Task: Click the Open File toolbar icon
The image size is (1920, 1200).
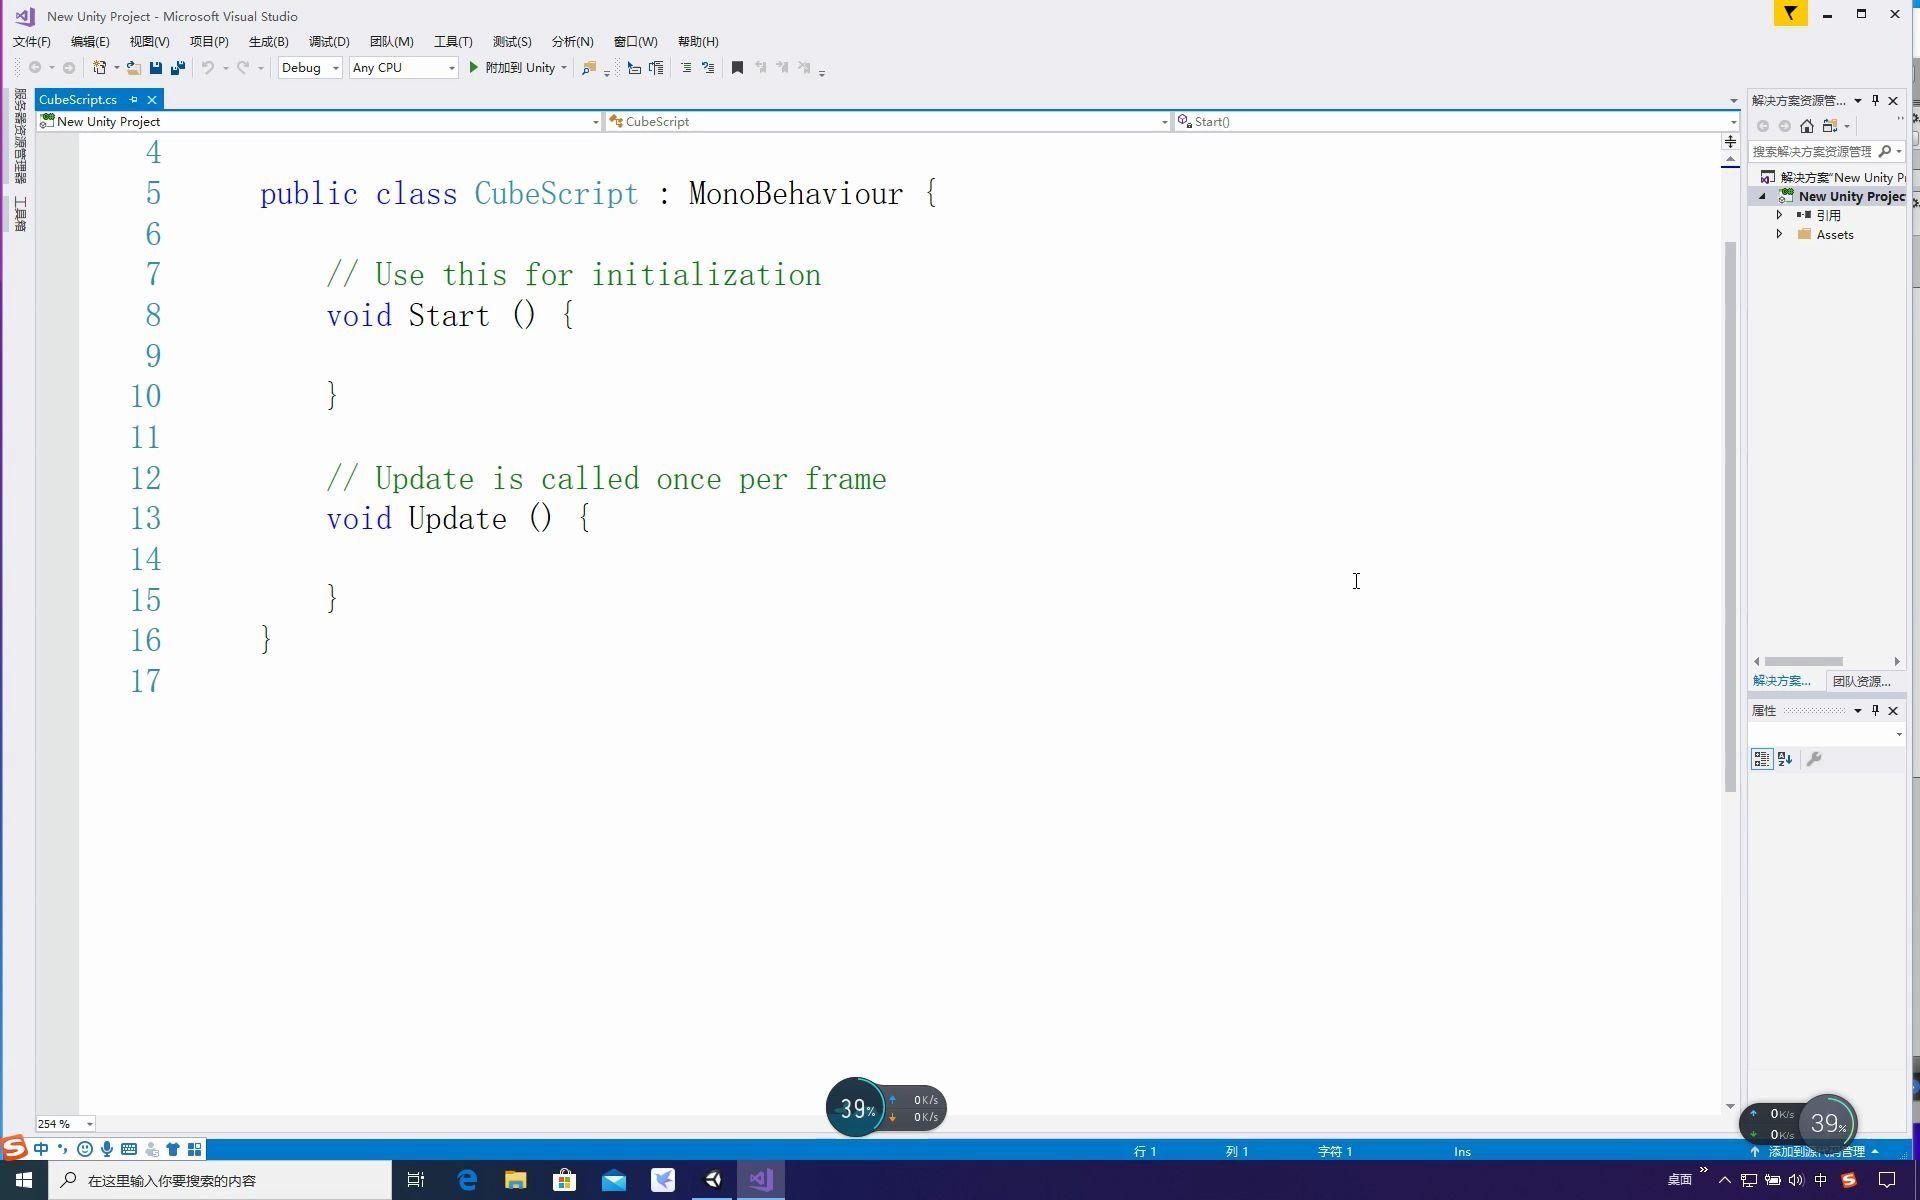Action: 133,68
